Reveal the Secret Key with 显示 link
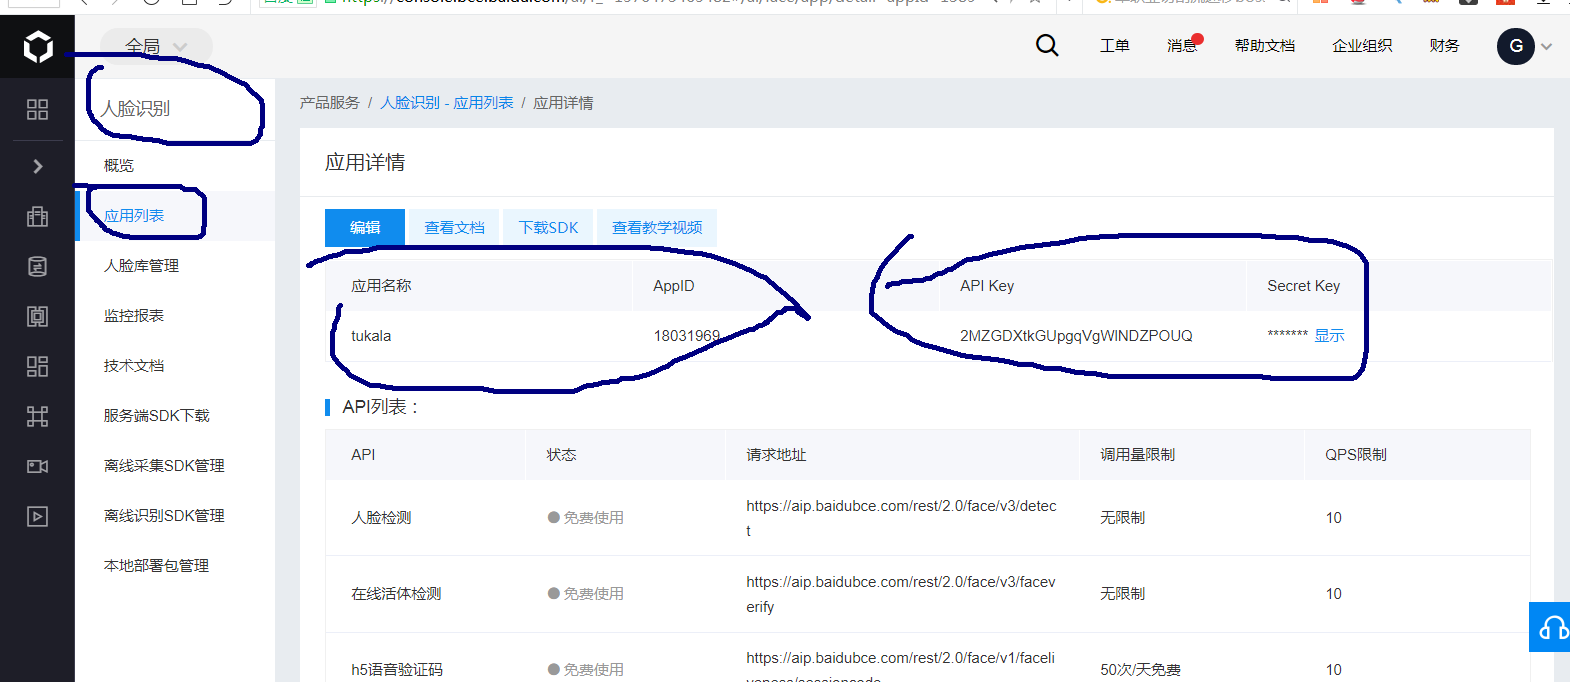The width and height of the screenshot is (1570, 682). (x=1329, y=335)
